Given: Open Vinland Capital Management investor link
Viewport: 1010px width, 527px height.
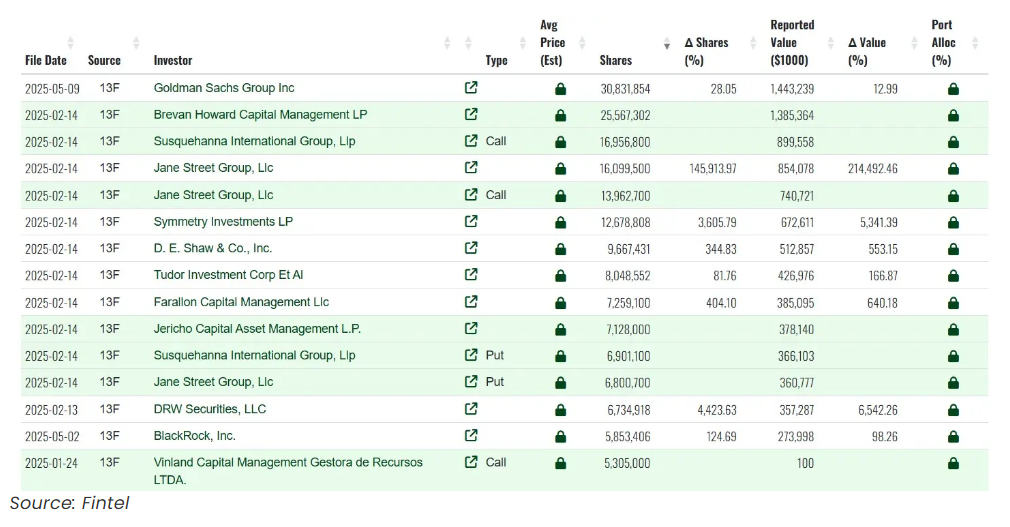Looking at the screenshot, I should pyautogui.click(x=288, y=463).
